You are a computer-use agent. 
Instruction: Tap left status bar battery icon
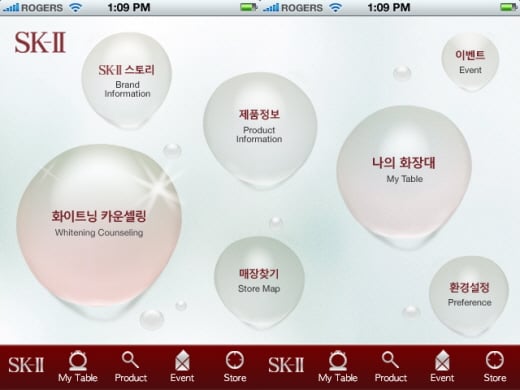(x=249, y=7)
